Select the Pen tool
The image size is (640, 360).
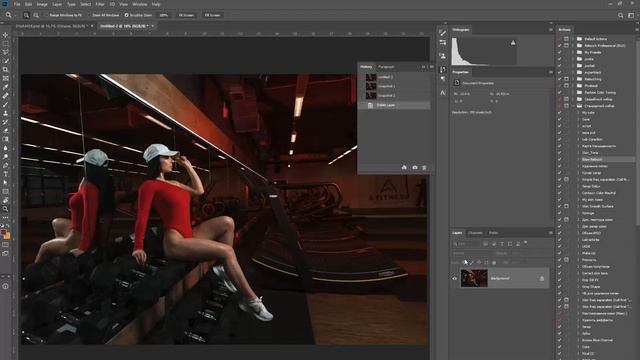(x=5, y=165)
